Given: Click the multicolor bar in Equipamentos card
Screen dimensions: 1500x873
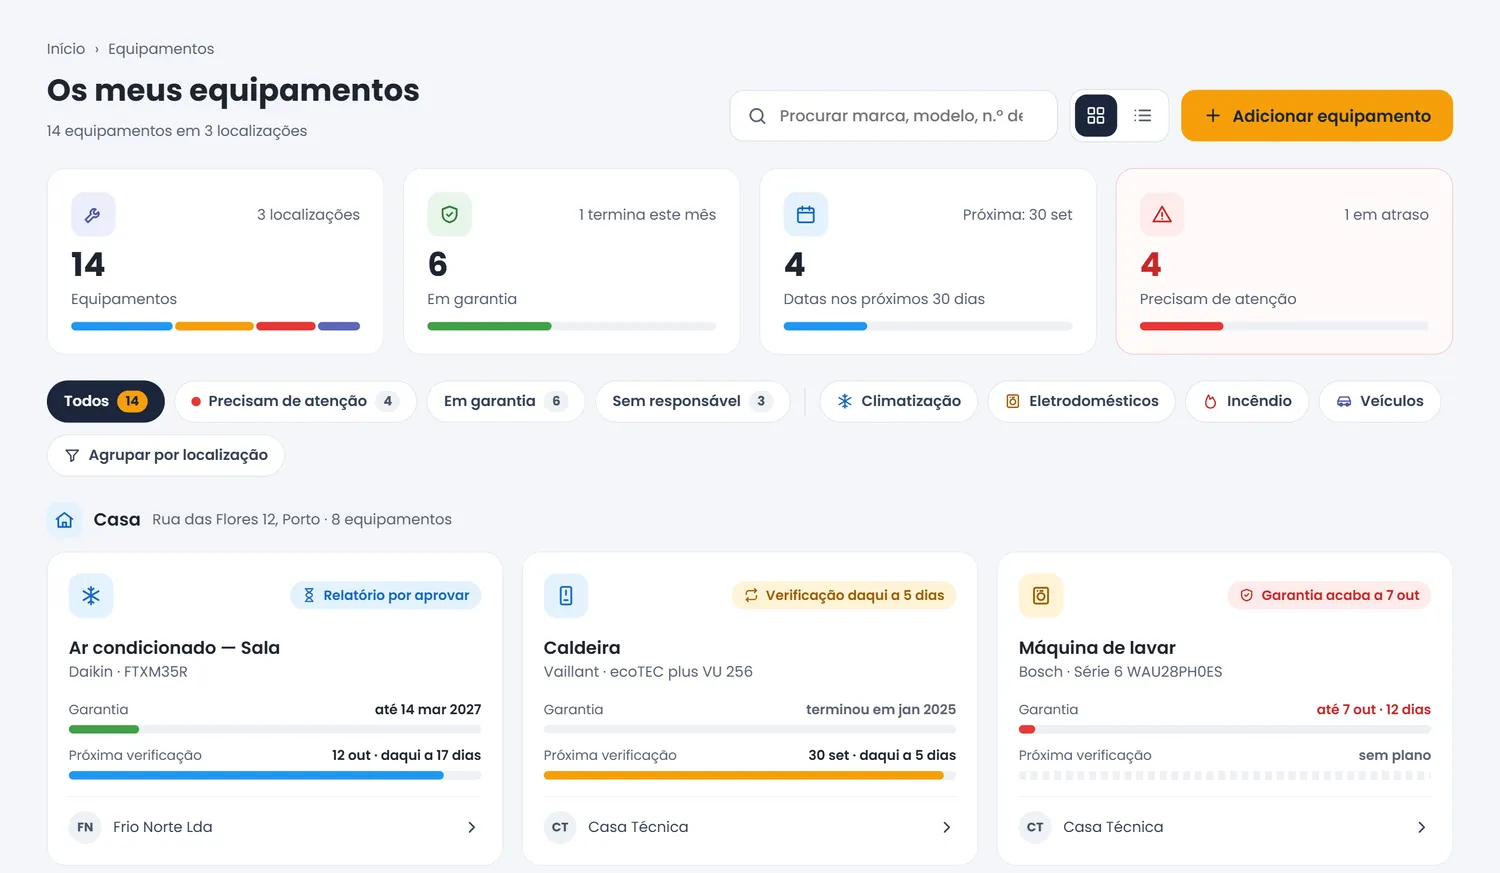Looking at the screenshot, I should 215,326.
